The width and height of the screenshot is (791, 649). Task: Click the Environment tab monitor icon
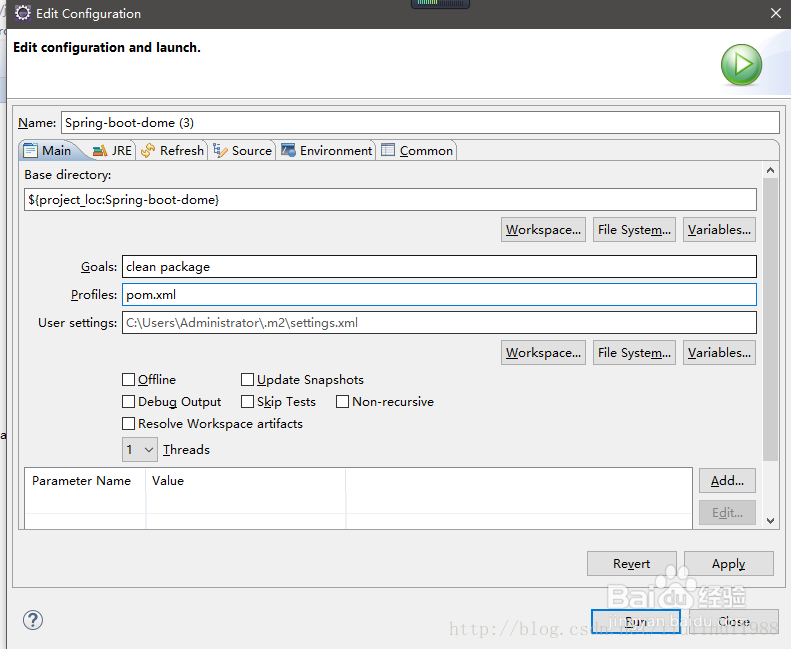[x=288, y=150]
